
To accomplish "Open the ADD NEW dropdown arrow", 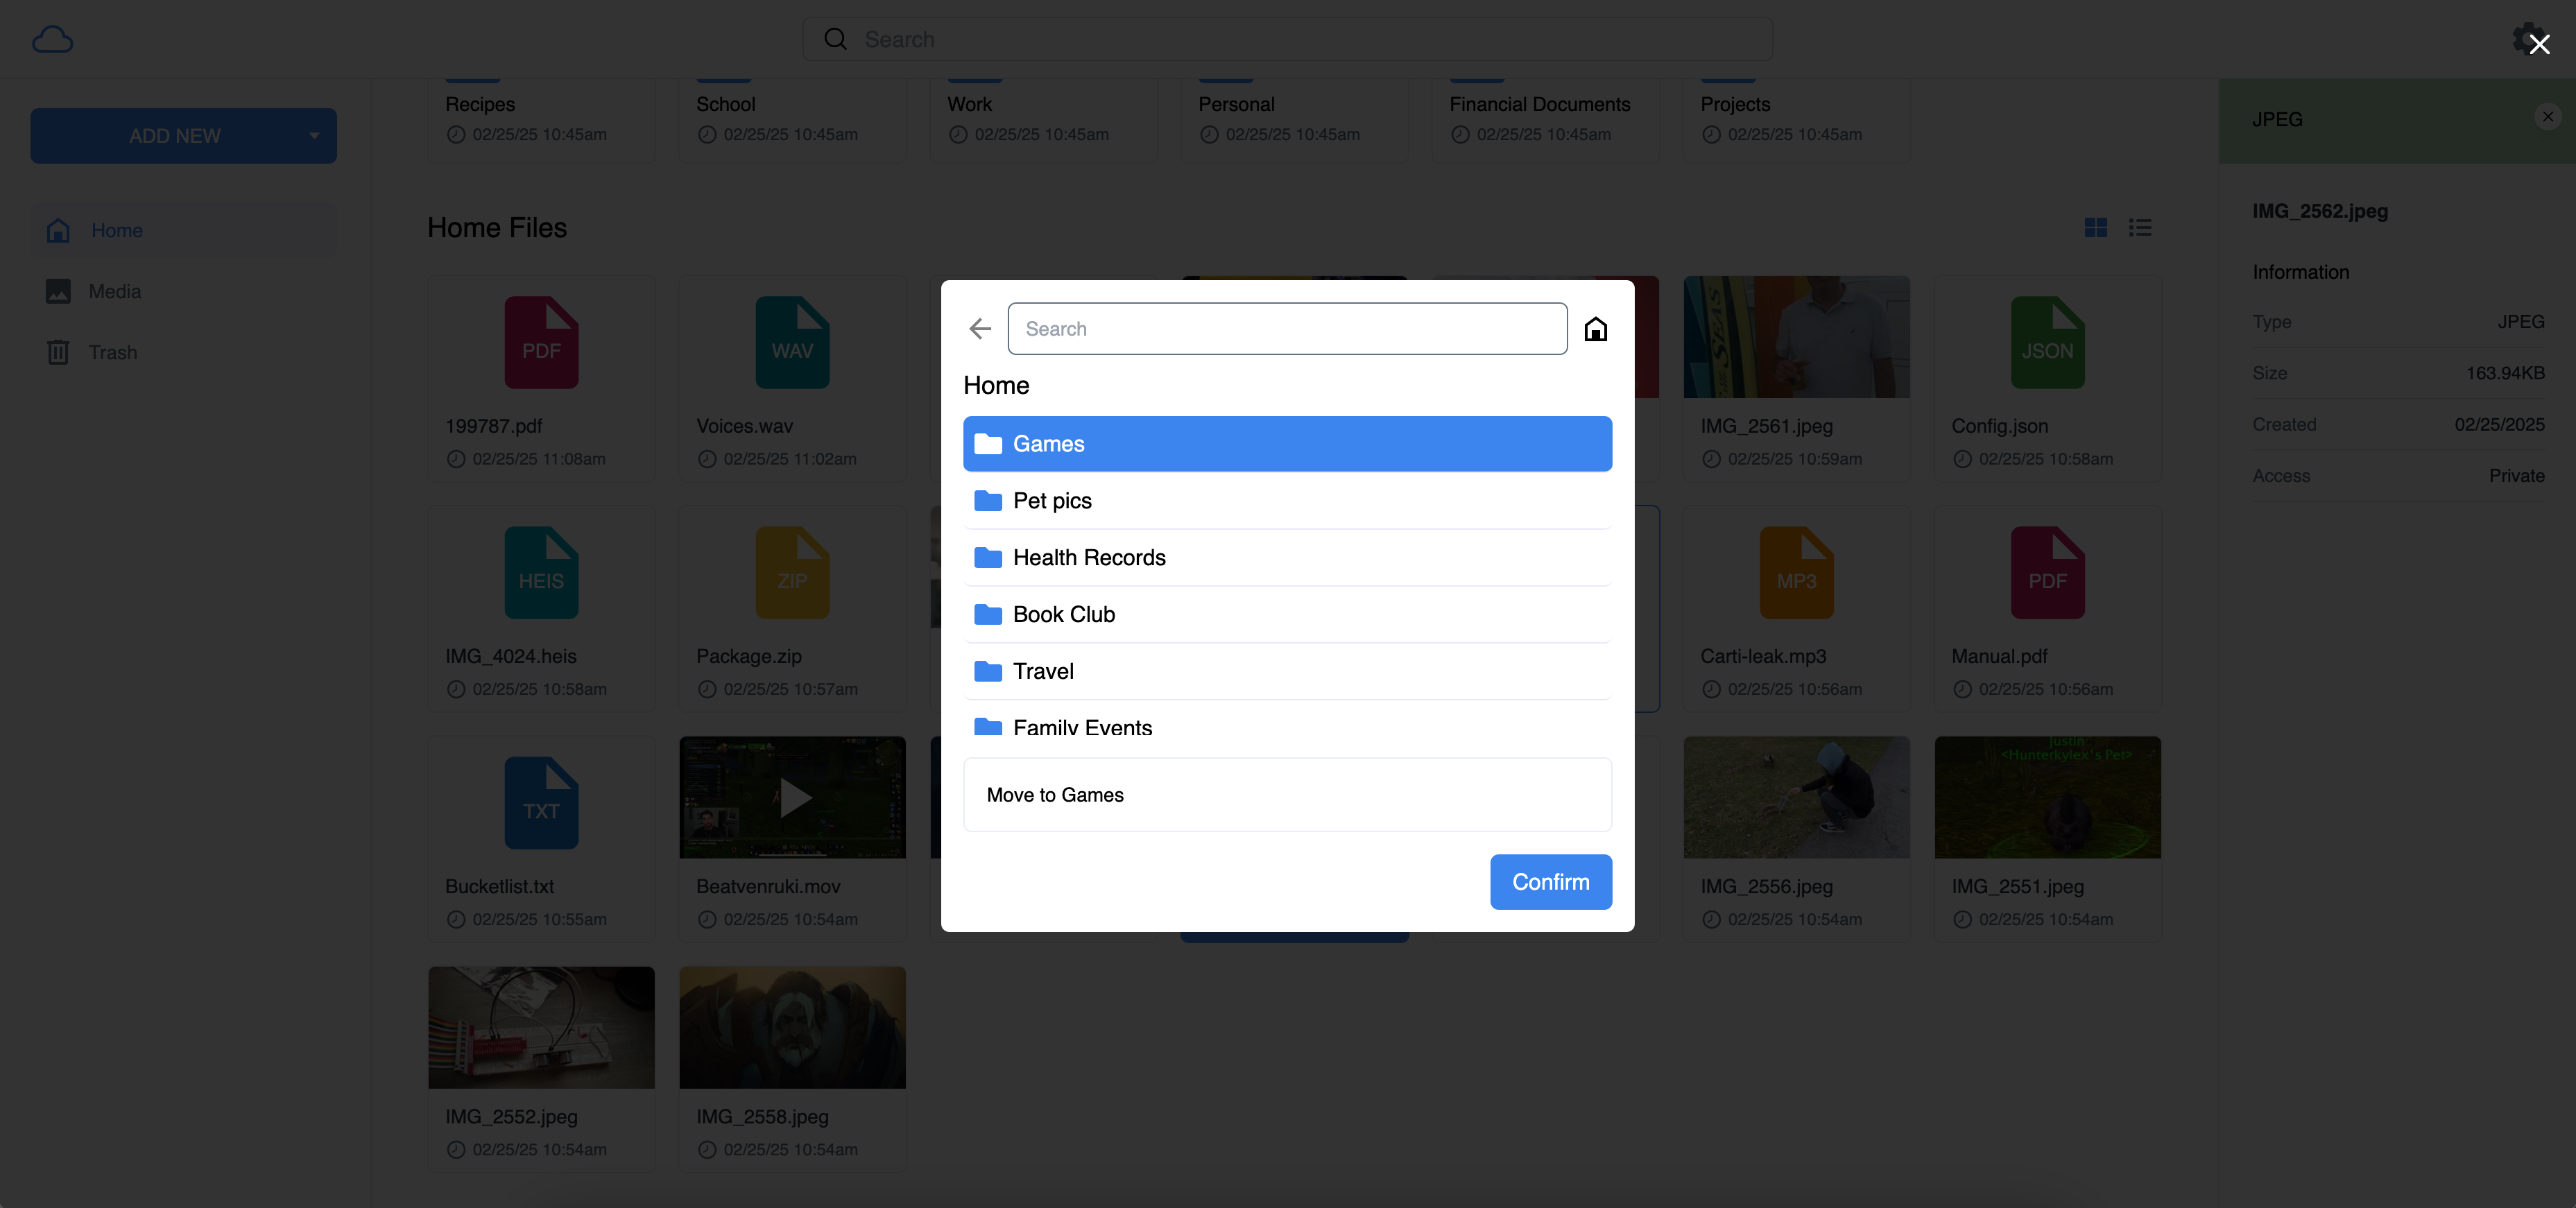I will pos(314,136).
